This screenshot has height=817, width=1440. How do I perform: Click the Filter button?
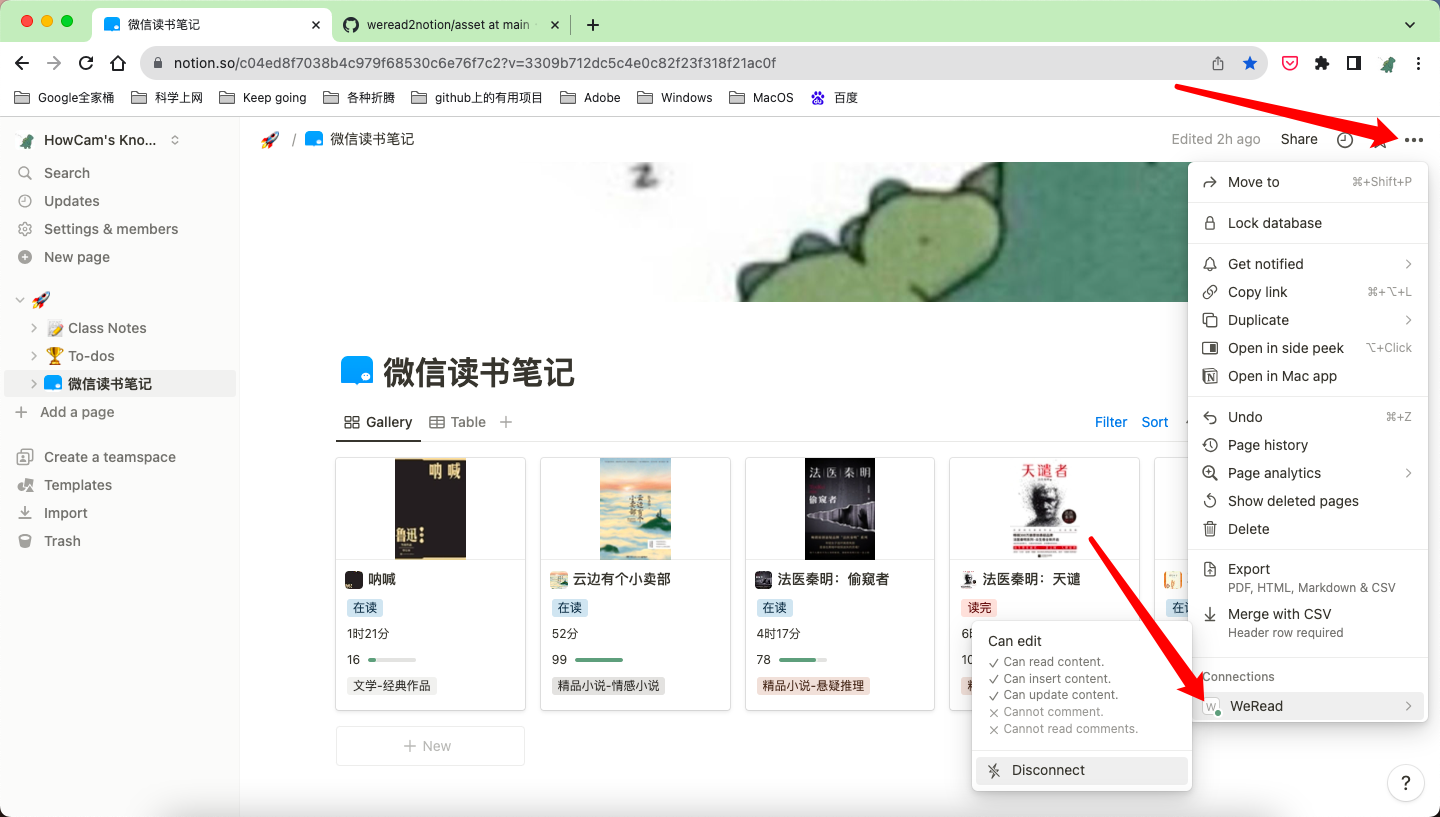point(1111,422)
